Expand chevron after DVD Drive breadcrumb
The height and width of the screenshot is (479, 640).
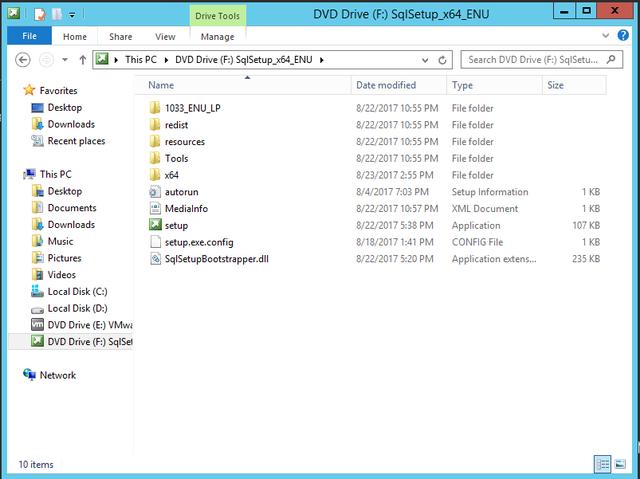(322, 60)
